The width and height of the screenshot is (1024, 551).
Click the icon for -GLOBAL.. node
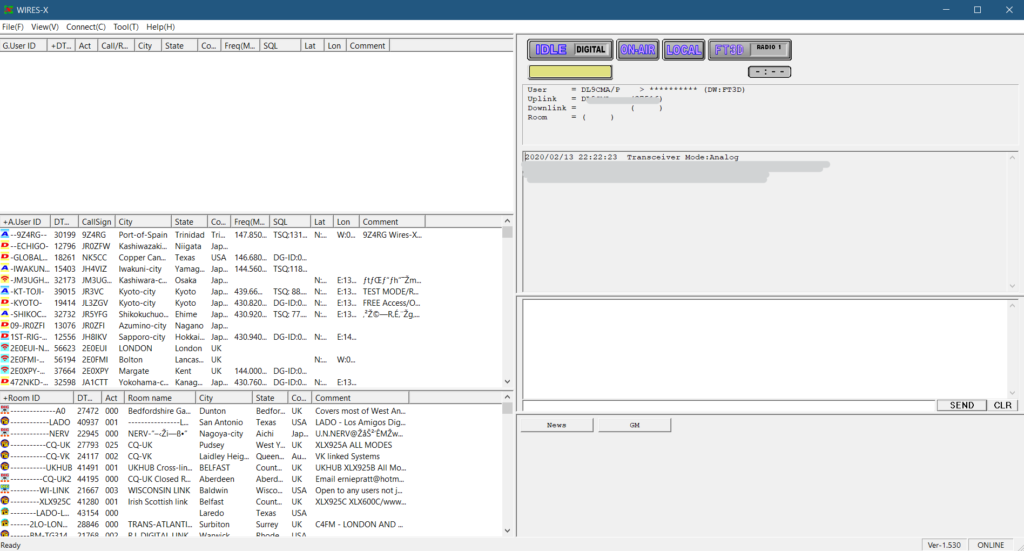(x=5, y=257)
